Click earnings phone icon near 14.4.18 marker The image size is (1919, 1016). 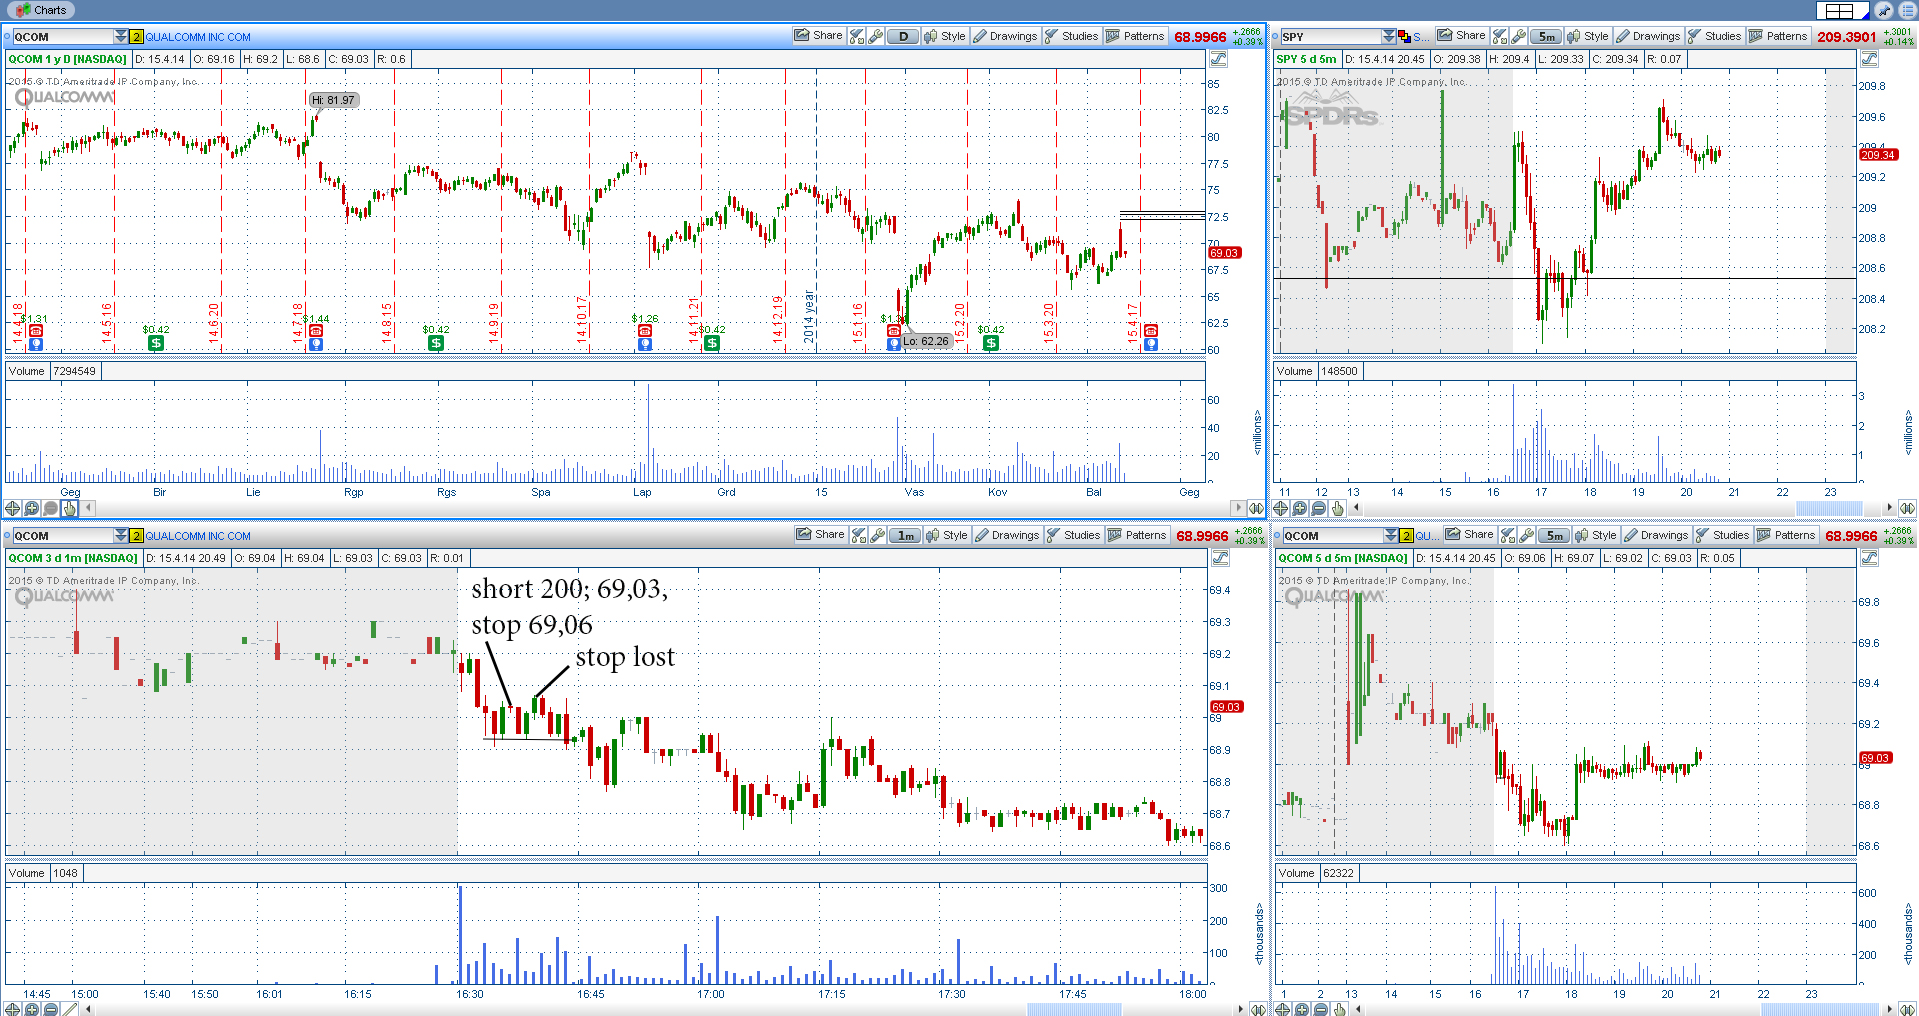click(36, 330)
